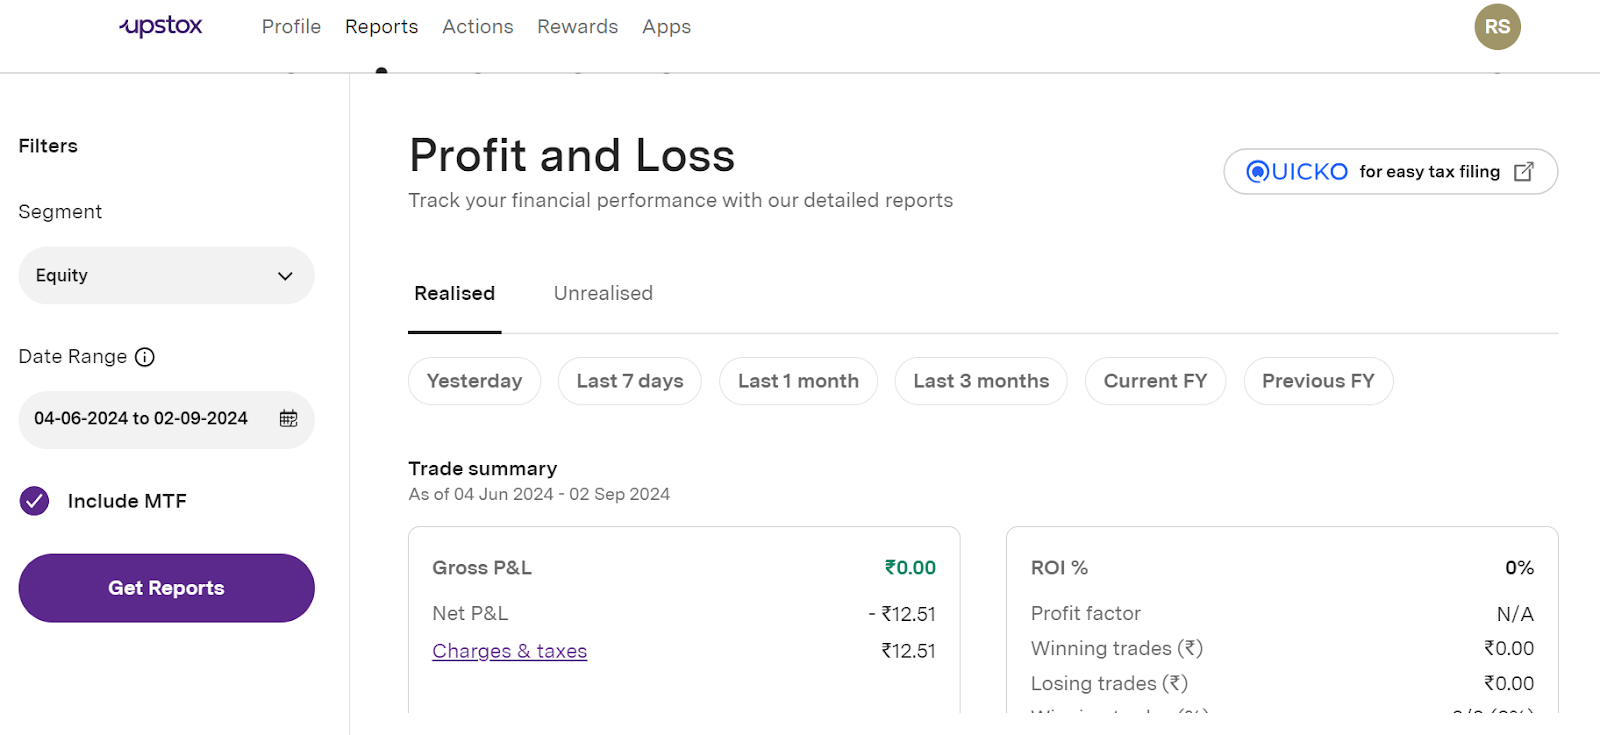Click the Segment dropdown chevron arrow
1600x735 pixels.
[x=285, y=276]
